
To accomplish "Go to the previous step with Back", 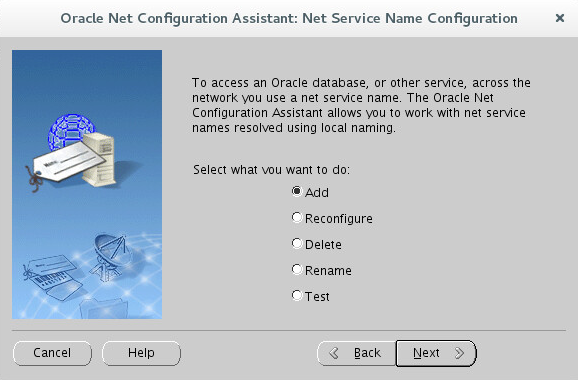I will point(356,353).
